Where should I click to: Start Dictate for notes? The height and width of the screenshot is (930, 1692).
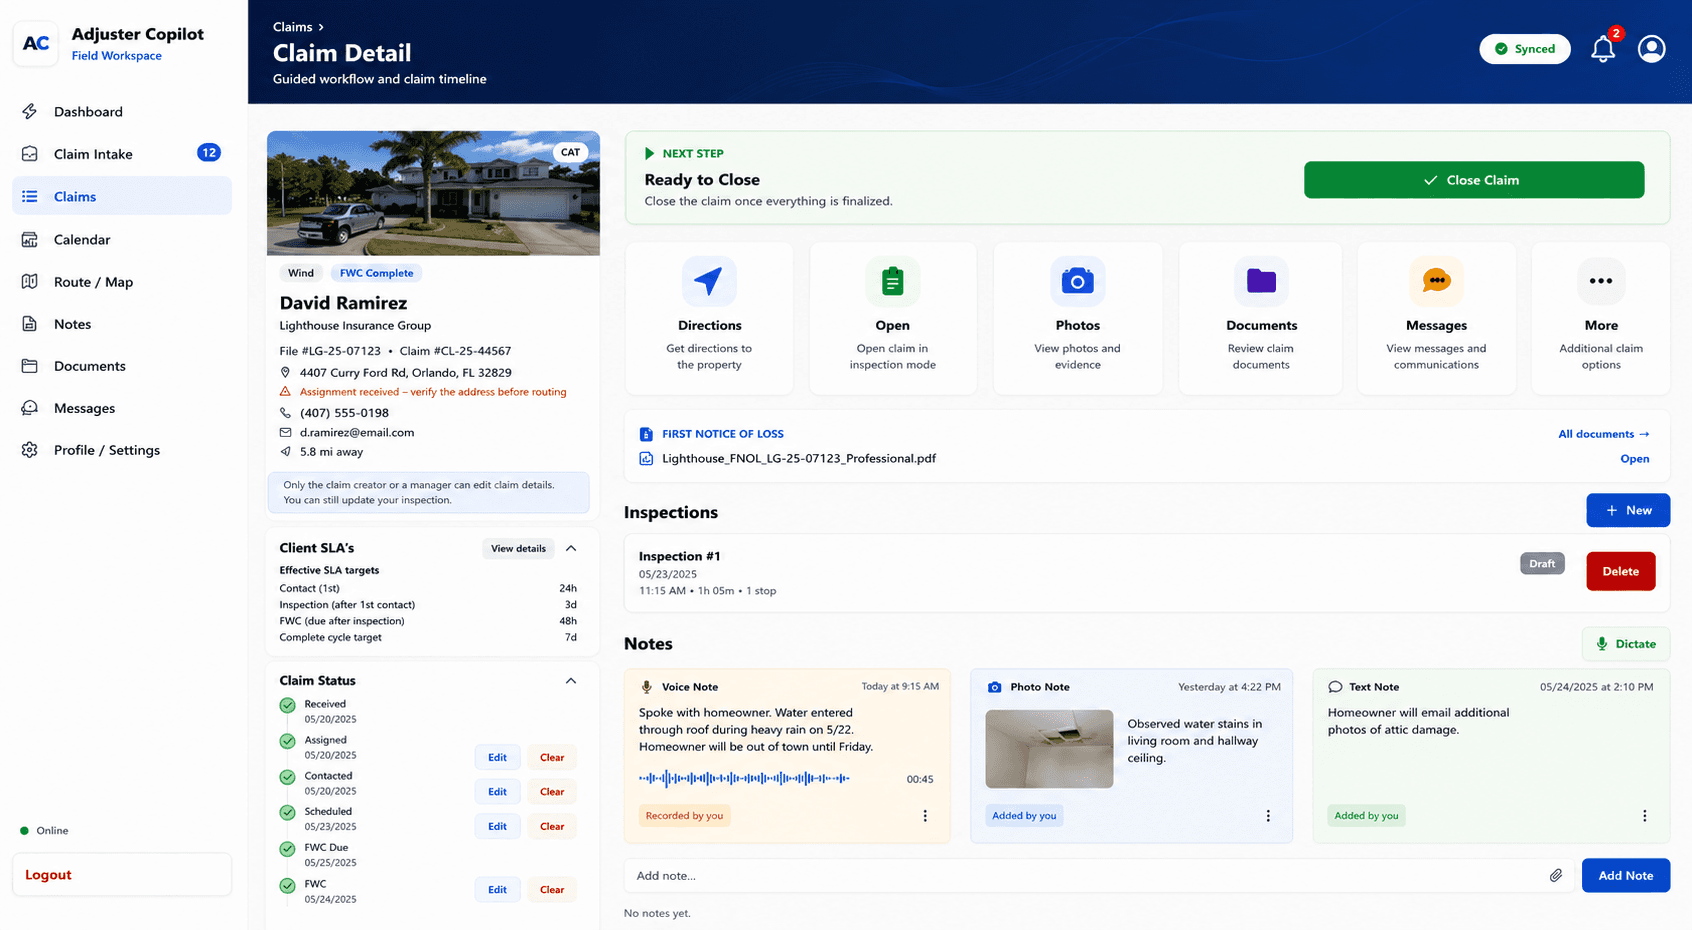[x=1626, y=644]
